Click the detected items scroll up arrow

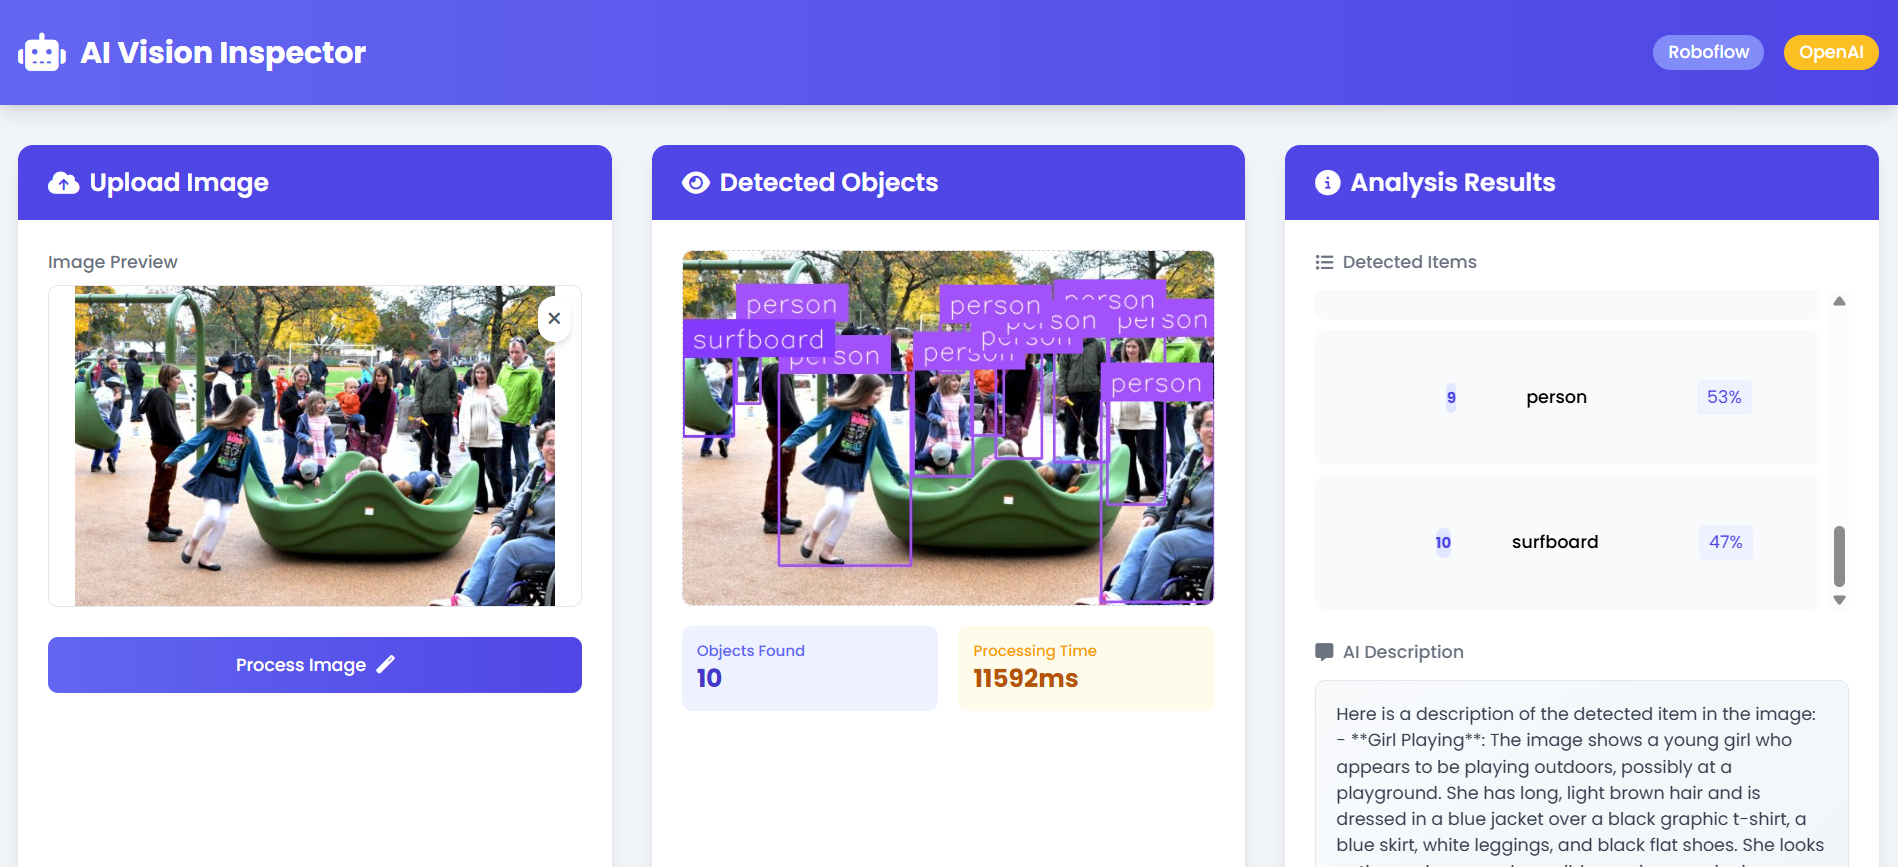(1839, 301)
